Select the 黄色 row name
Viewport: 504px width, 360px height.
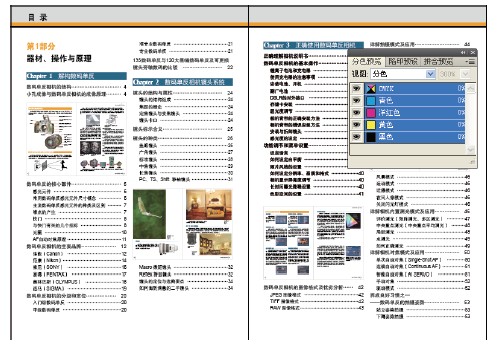tap(386, 125)
